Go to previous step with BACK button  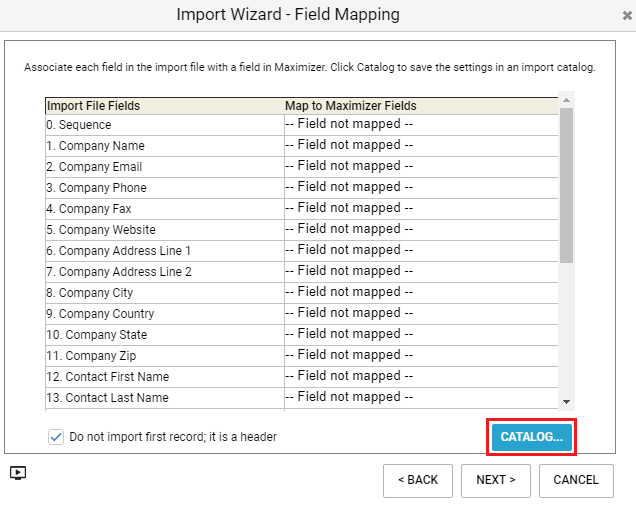pyautogui.click(x=418, y=480)
